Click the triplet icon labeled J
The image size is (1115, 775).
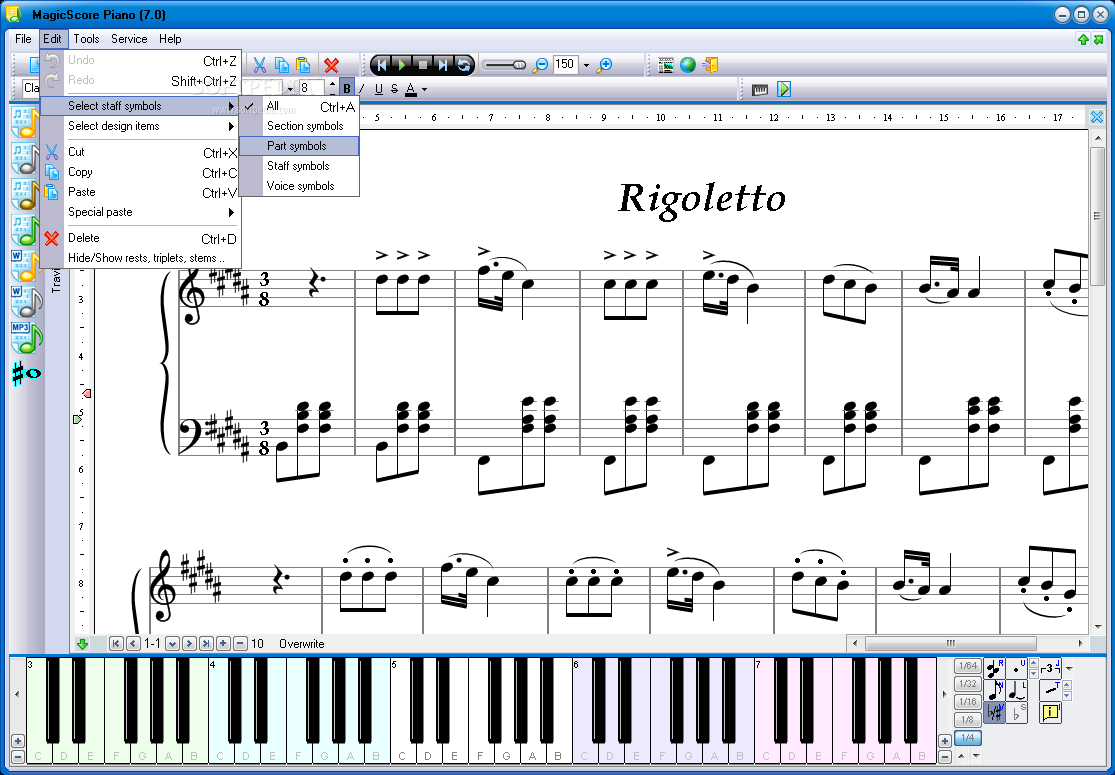tap(1050, 668)
